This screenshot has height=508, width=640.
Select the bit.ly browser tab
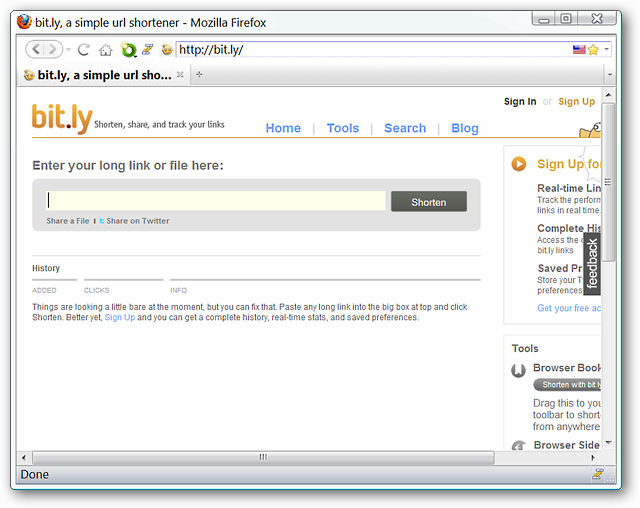tap(103, 75)
